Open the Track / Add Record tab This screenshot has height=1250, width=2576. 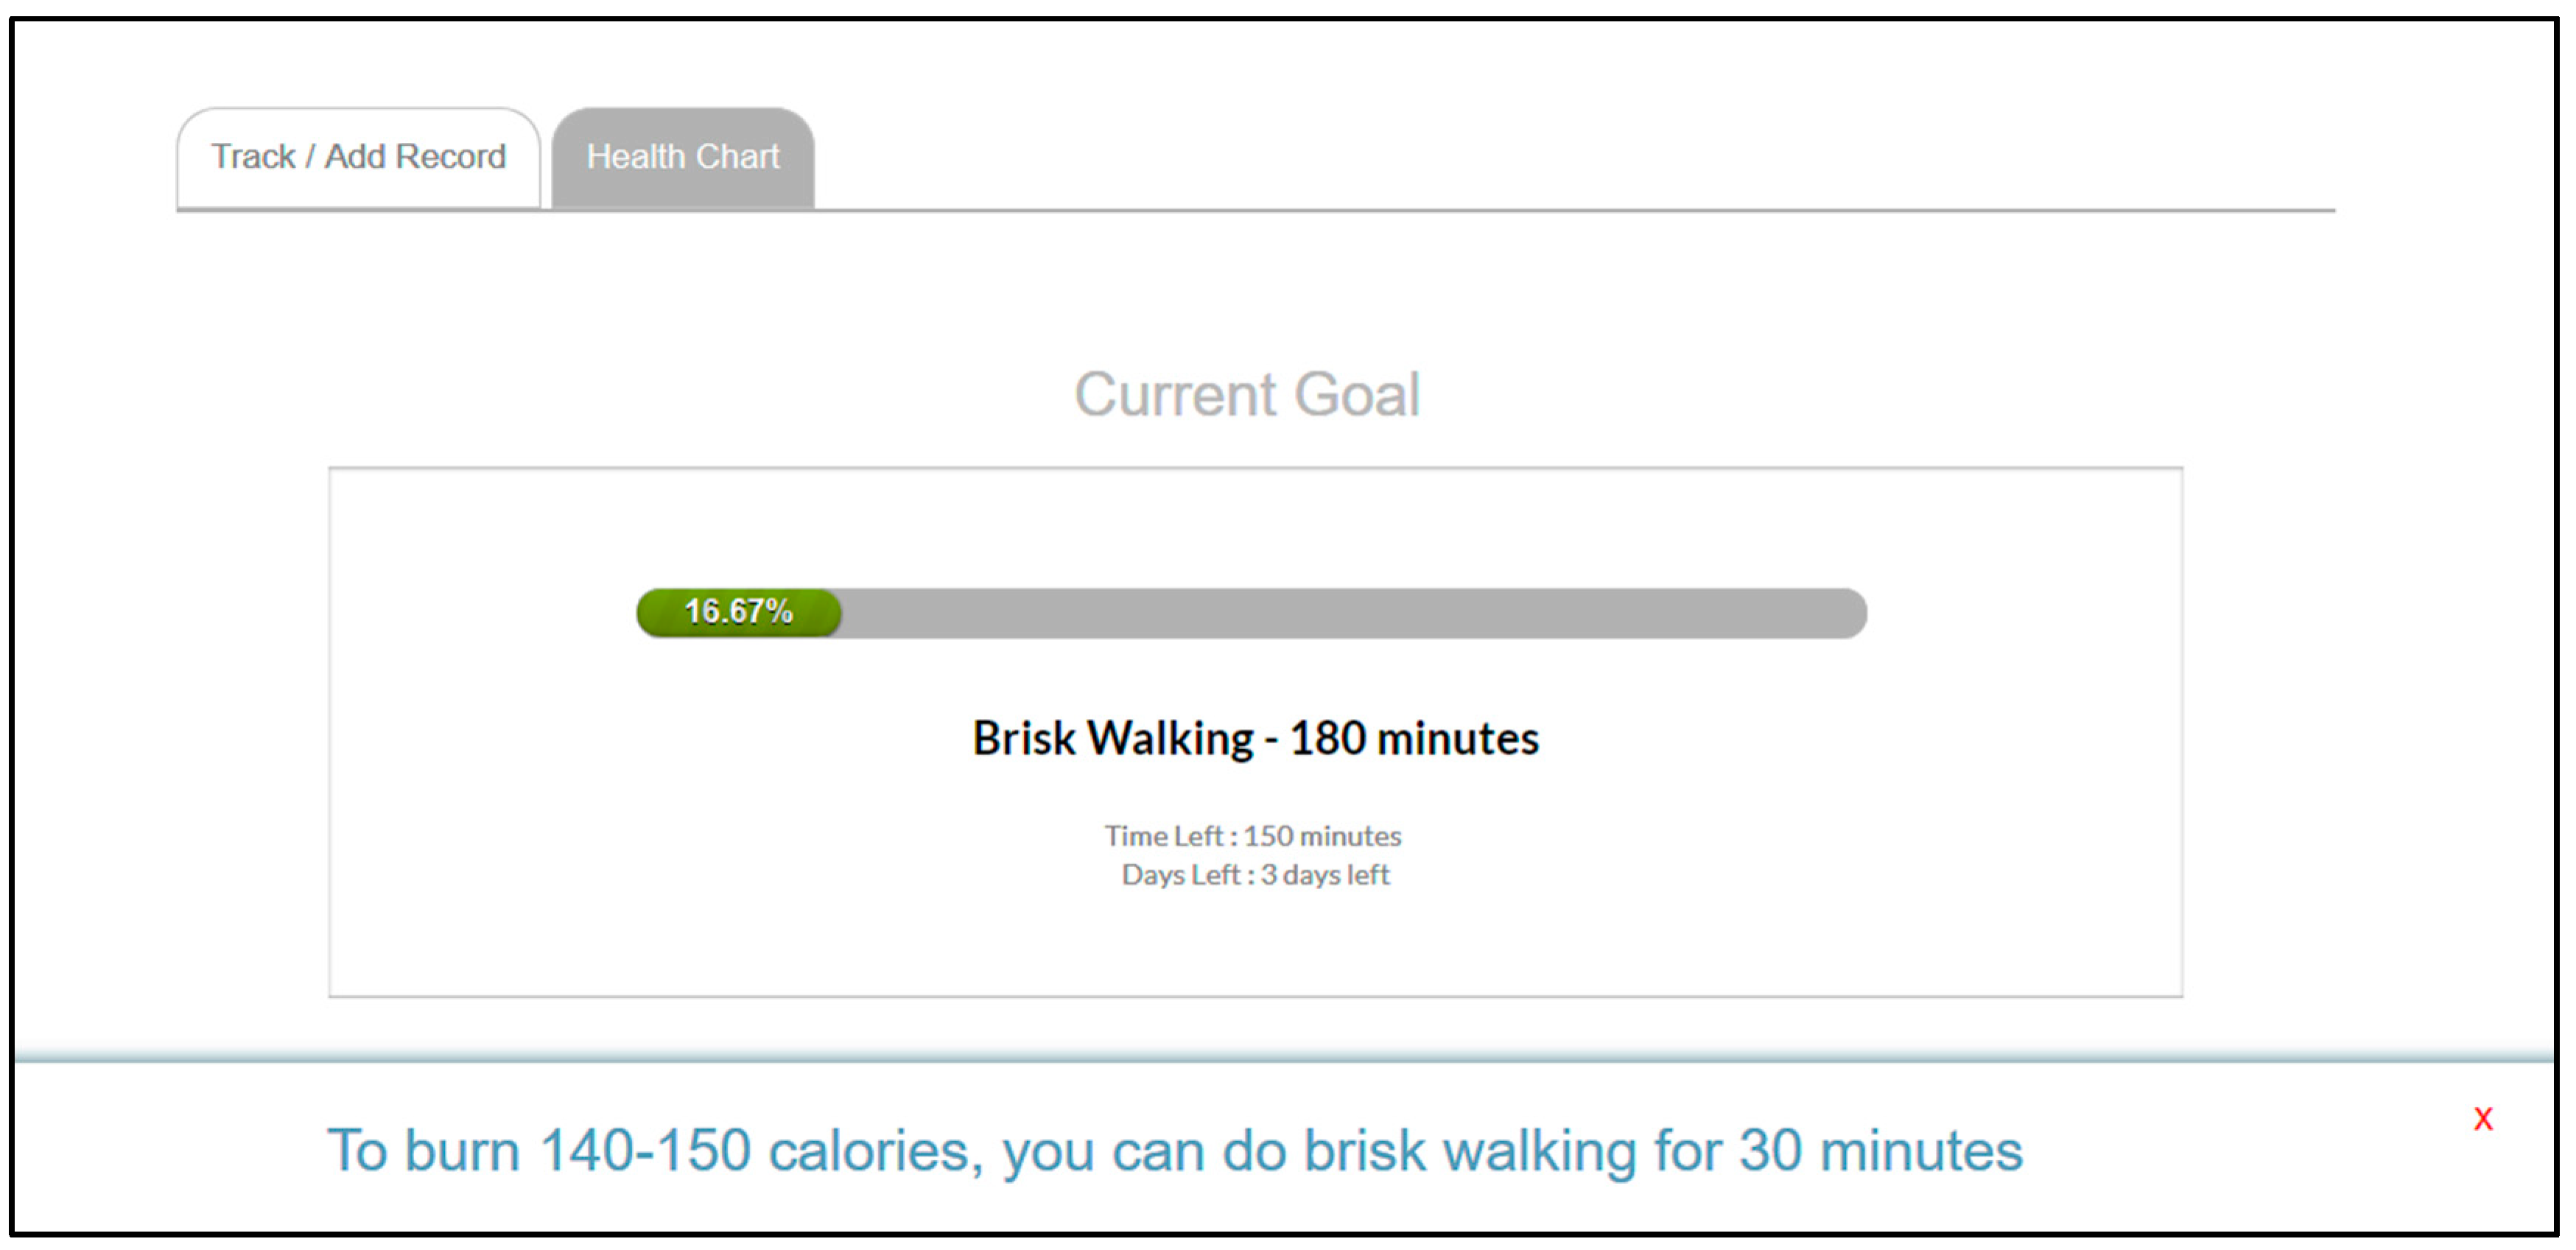click(358, 157)
